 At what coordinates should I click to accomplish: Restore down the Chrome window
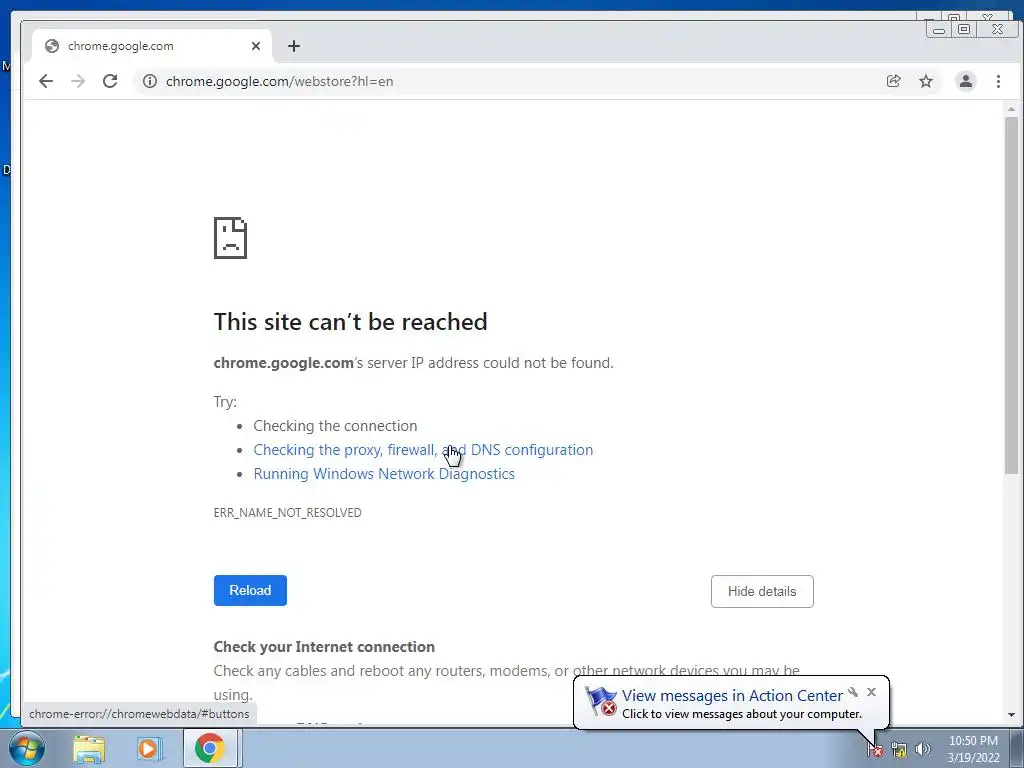click(963, 29)
